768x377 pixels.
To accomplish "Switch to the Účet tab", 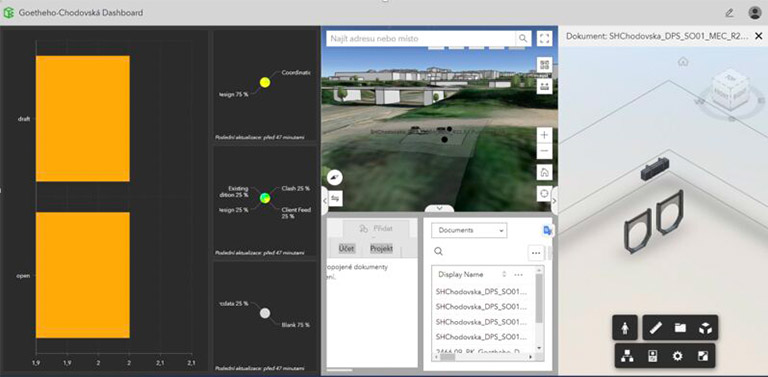I will click(x=346, y=248).
